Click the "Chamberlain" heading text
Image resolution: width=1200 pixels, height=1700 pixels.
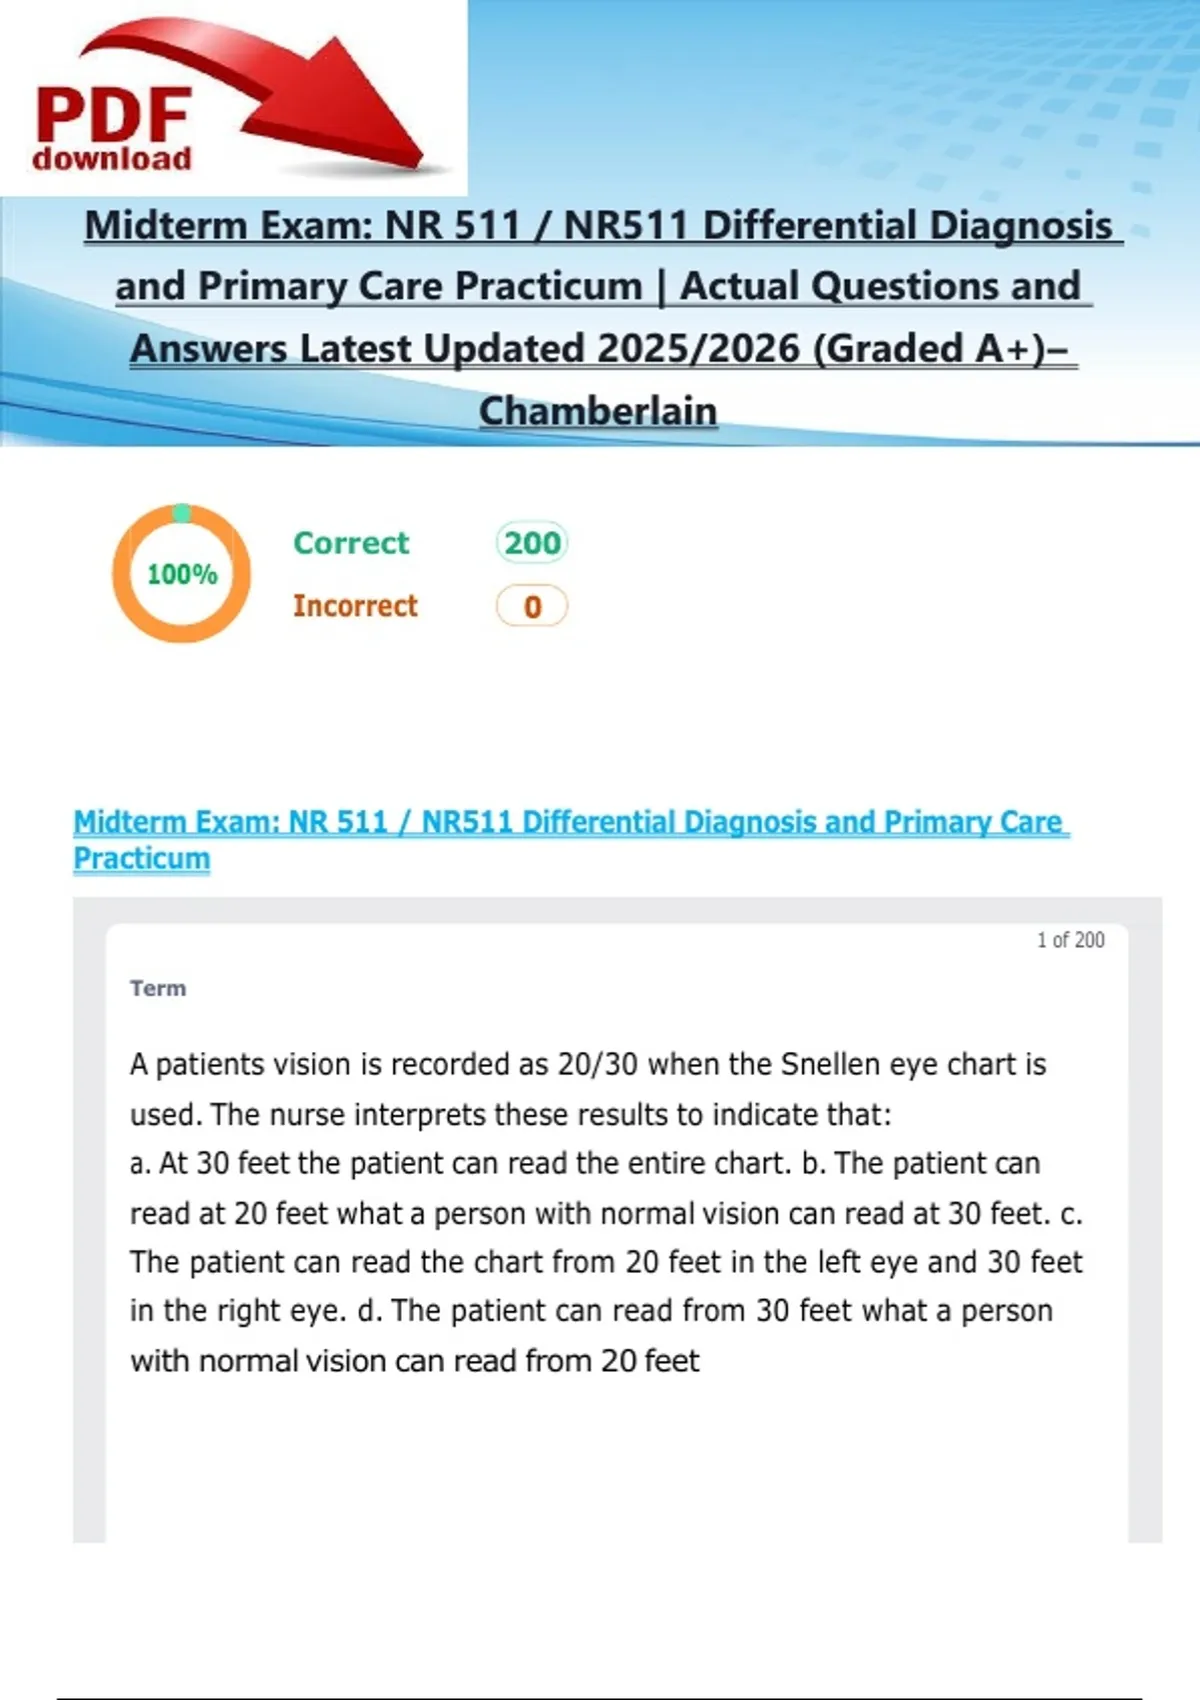tap(598, 411)
